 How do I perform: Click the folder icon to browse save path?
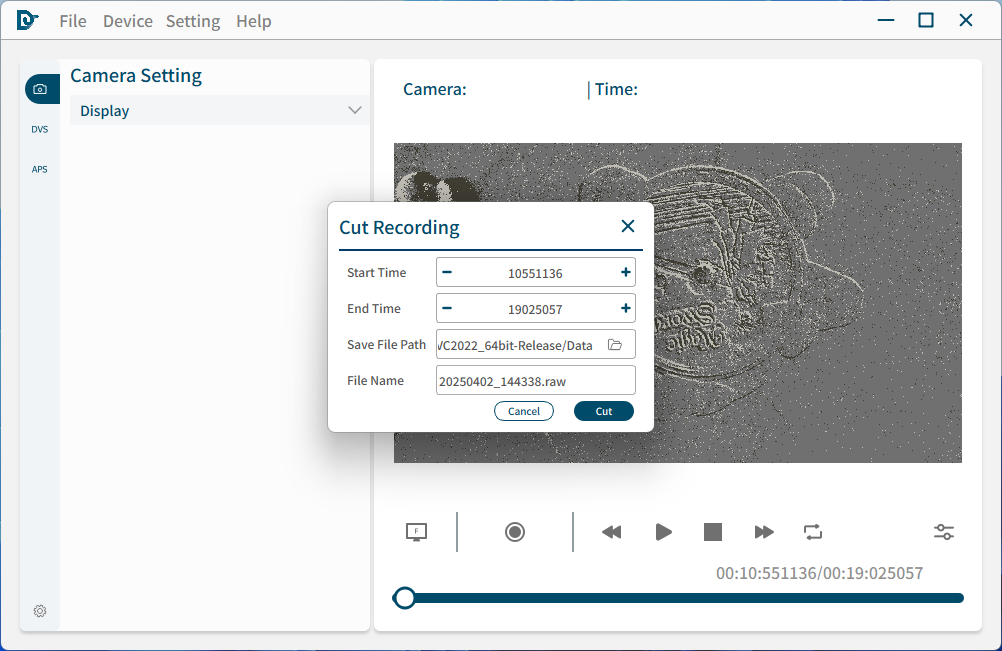(x=615, y=345)
